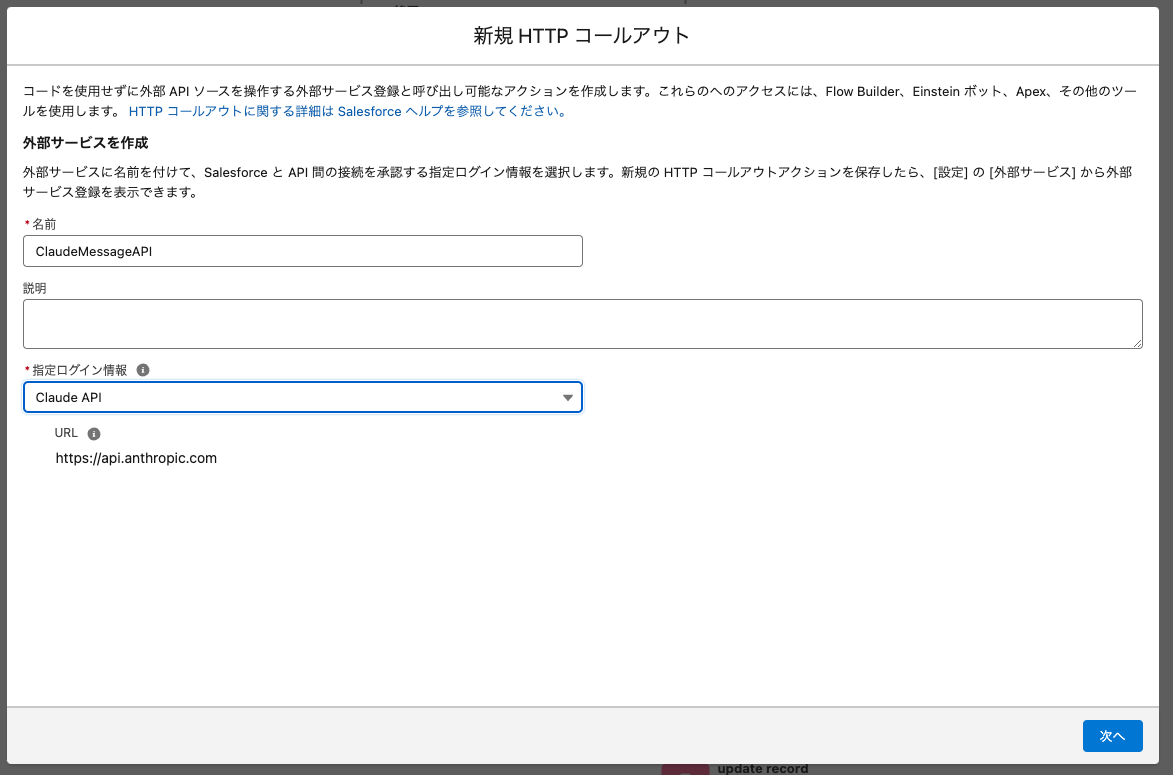The height and width of the screenshot is (775, 1173).
Task: Click the 新規 HTTP コールアウト dialog title
Action: tap(581, 35)
